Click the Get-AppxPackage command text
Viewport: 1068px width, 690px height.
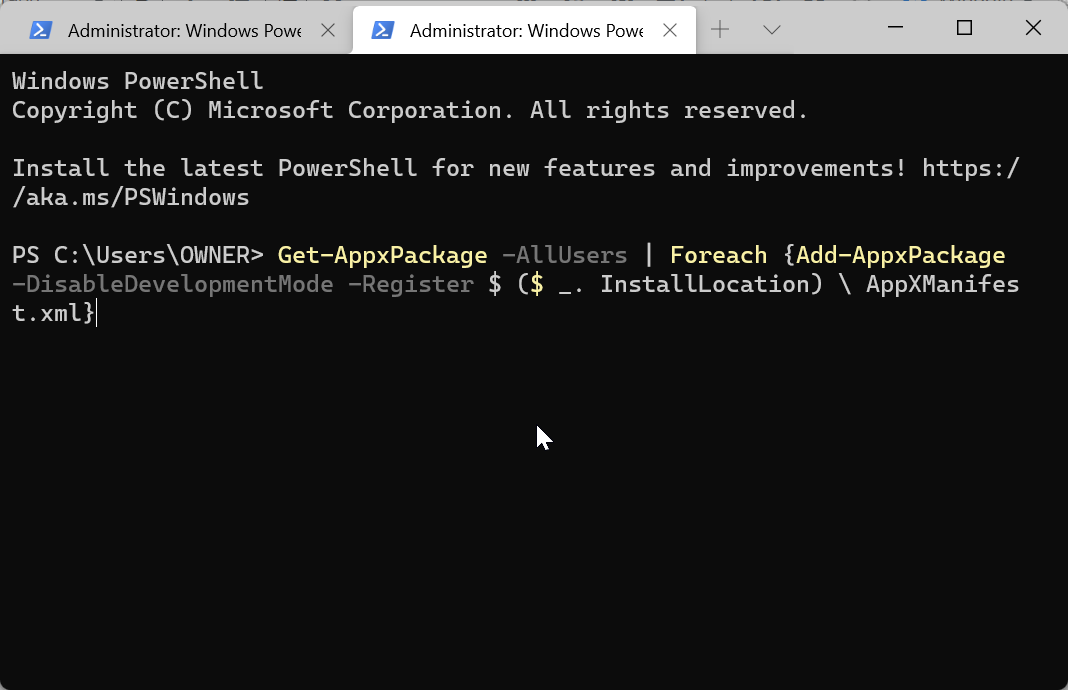click(x=382, y=255)
